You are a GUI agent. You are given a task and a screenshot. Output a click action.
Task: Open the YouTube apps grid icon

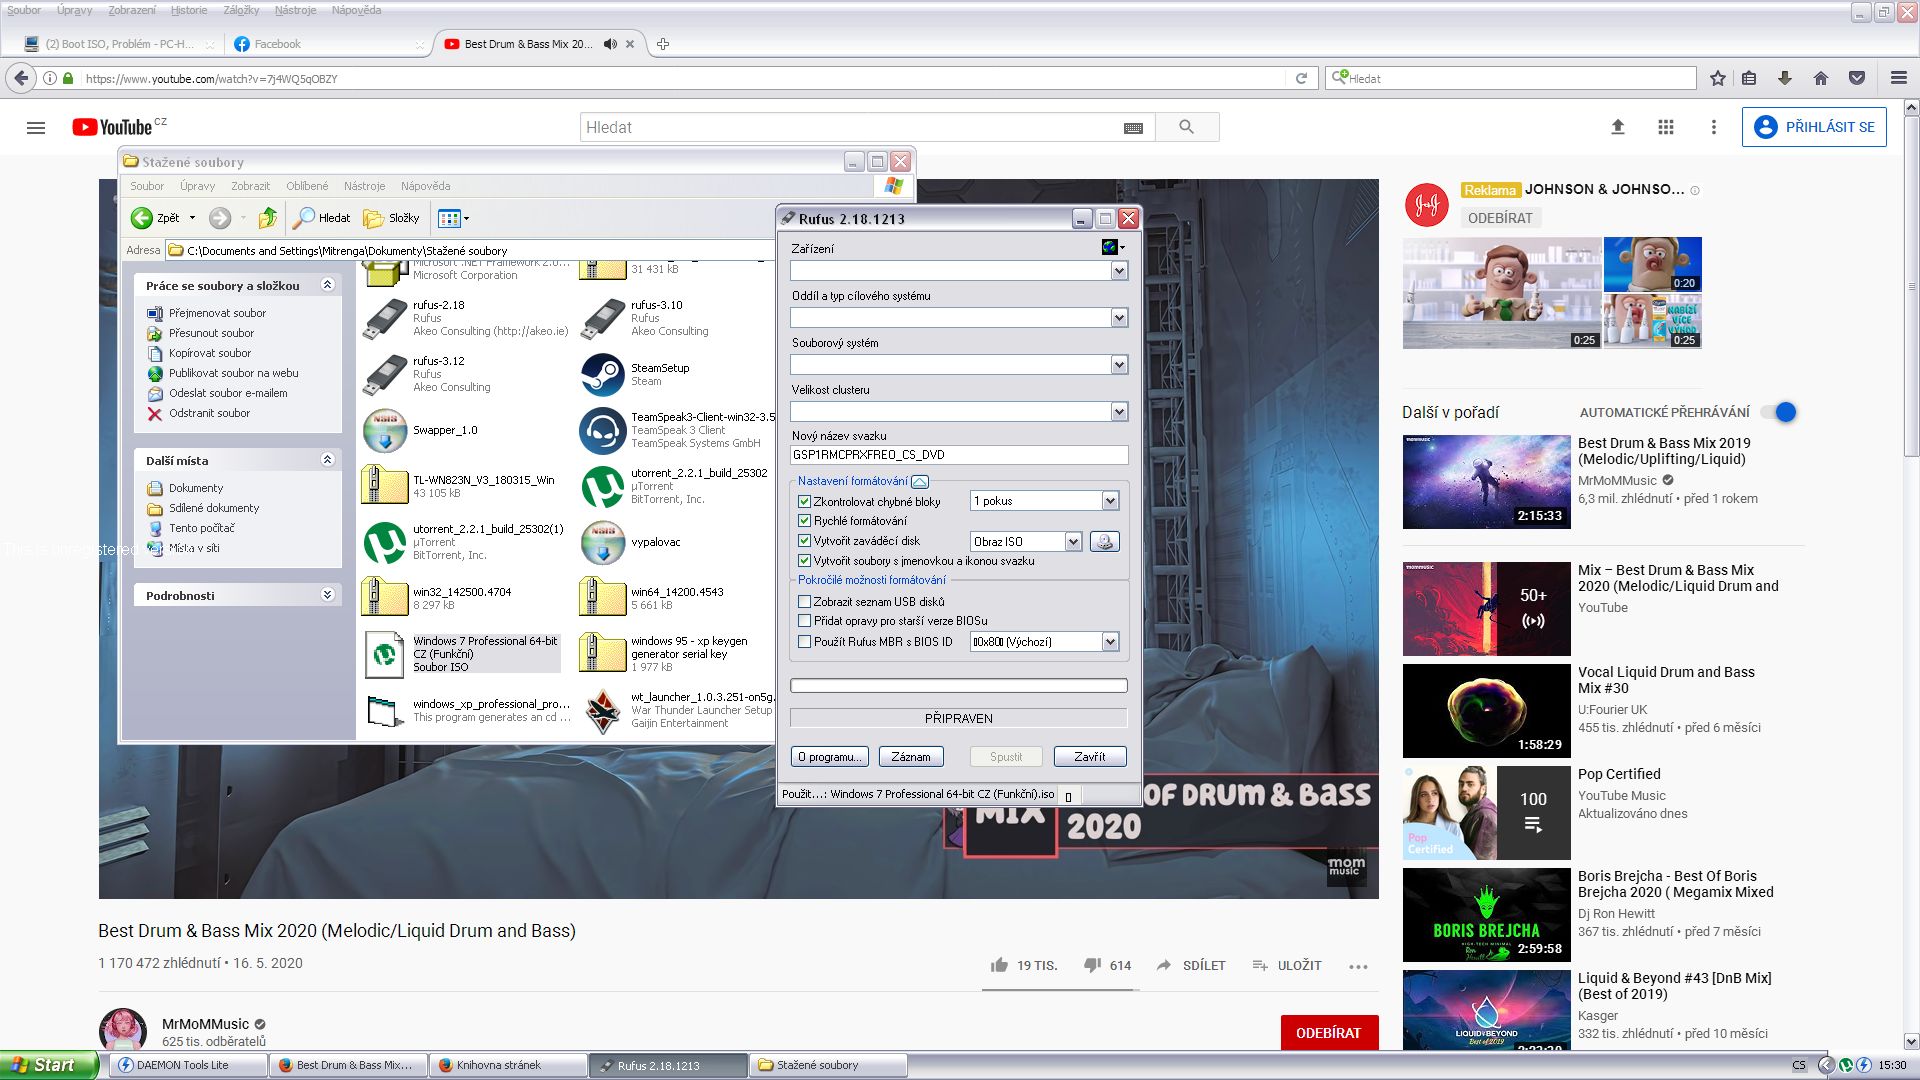[1665, 127]
